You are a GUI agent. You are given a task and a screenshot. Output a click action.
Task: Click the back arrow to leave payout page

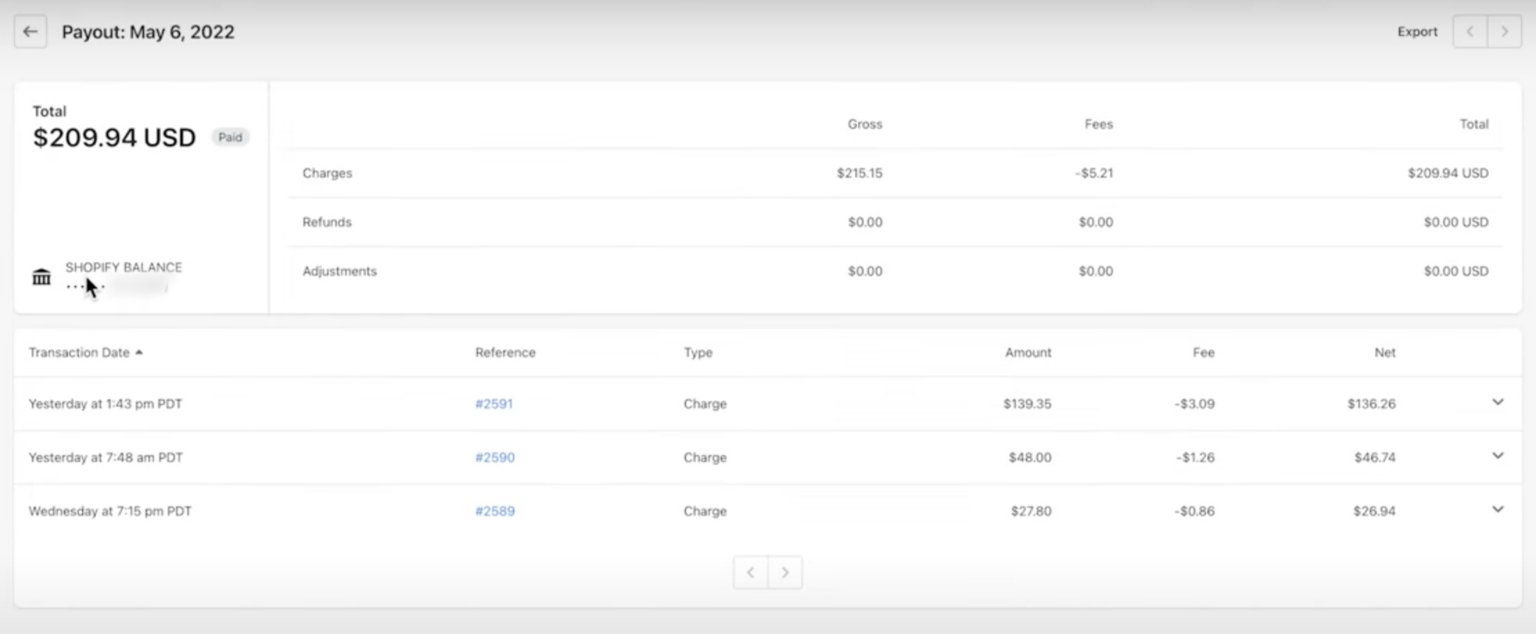[x=30, y=31]
